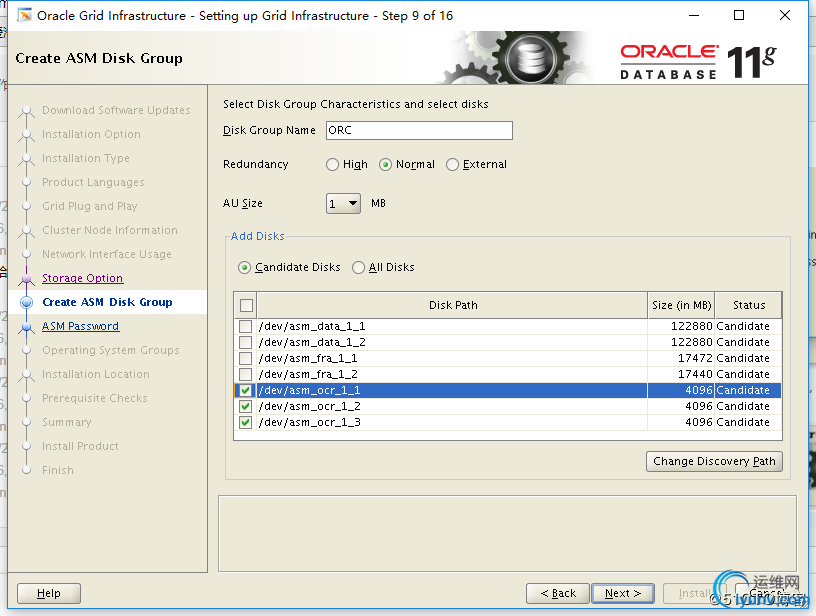The width and height of the screenshot is (816, 616).
Task: Click the Disk Path column header
Action: [x=453, y=305]
